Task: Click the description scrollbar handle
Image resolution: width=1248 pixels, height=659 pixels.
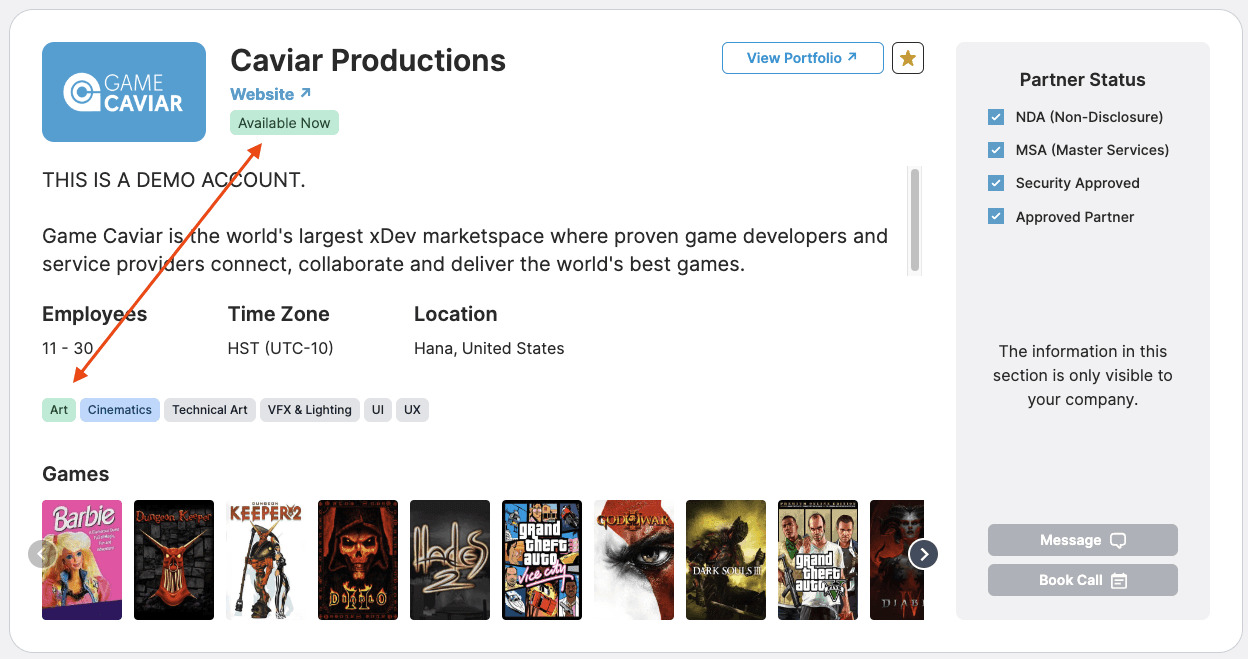Action: pos(914,219)
